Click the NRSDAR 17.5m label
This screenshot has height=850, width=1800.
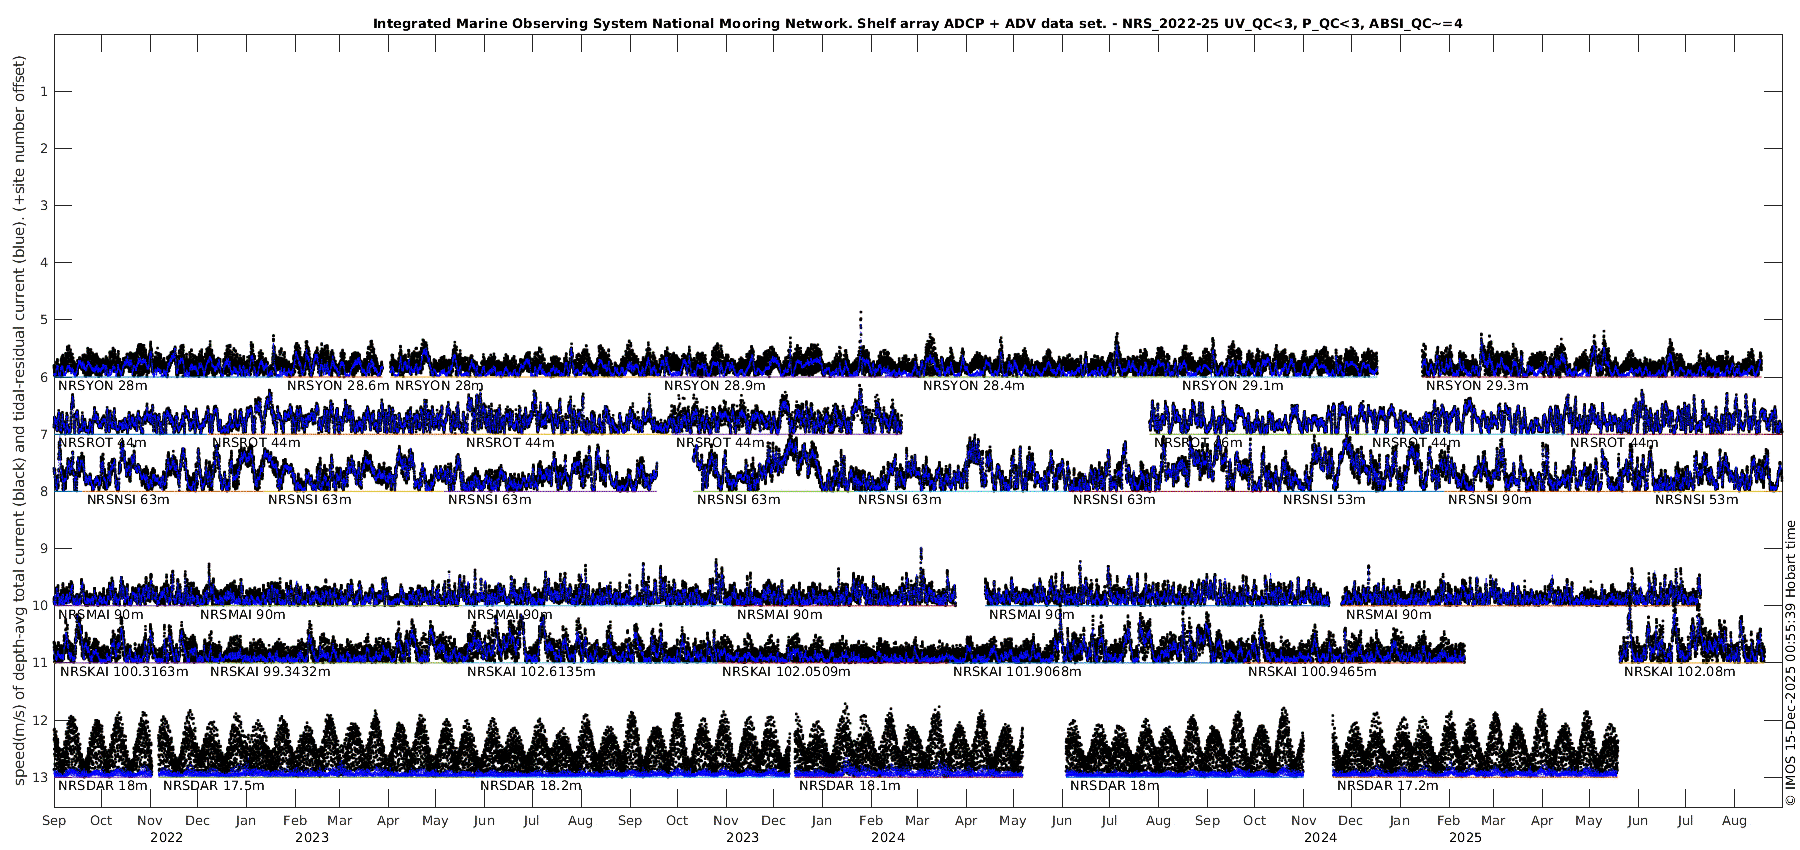click(214, 786)
